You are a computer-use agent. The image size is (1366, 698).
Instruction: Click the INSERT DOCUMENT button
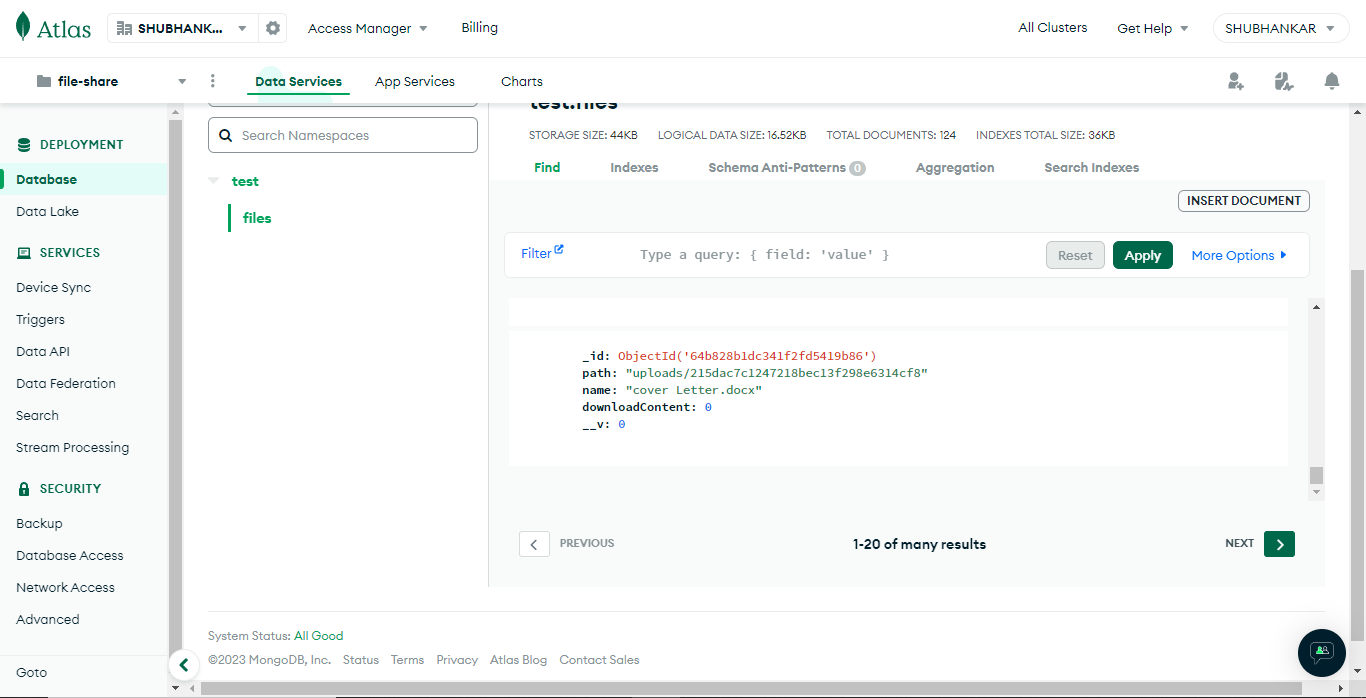tap(1244, 200)
